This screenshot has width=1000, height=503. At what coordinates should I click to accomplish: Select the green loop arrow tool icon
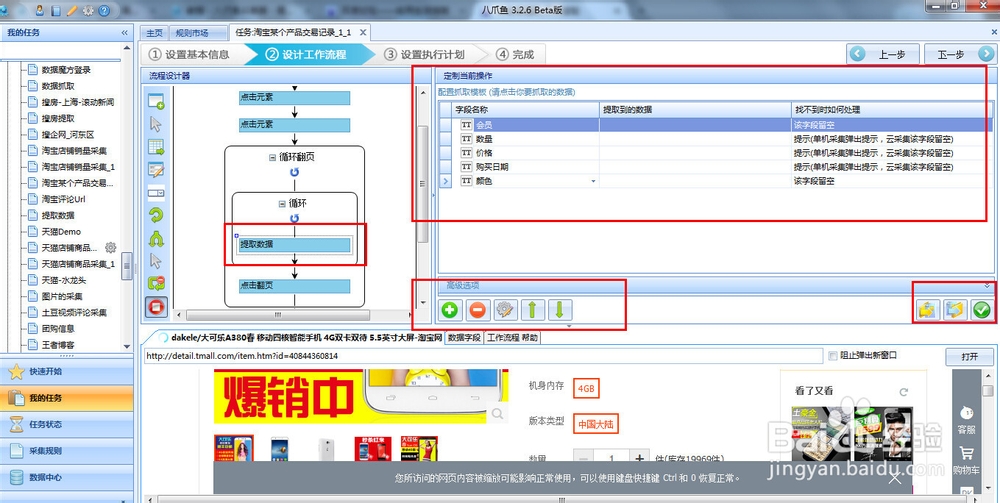pos(156,215)
